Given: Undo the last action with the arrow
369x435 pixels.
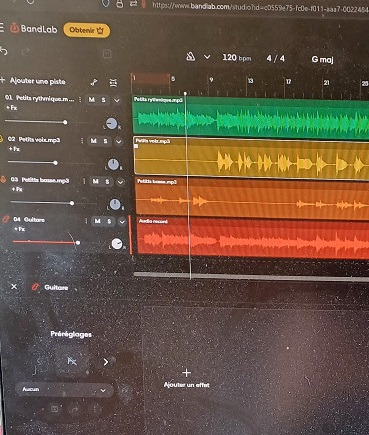Looking at the screenshot, I should coord(4,51).
